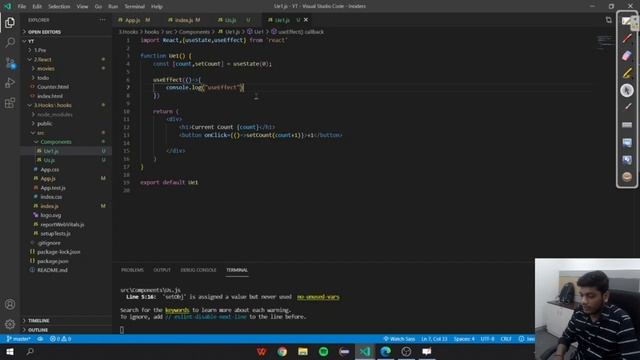The height and width of the screenshot is (360, 640).
Task: Click the whiteboard icon in annotation toolbar
Action: tap(627, 142)
